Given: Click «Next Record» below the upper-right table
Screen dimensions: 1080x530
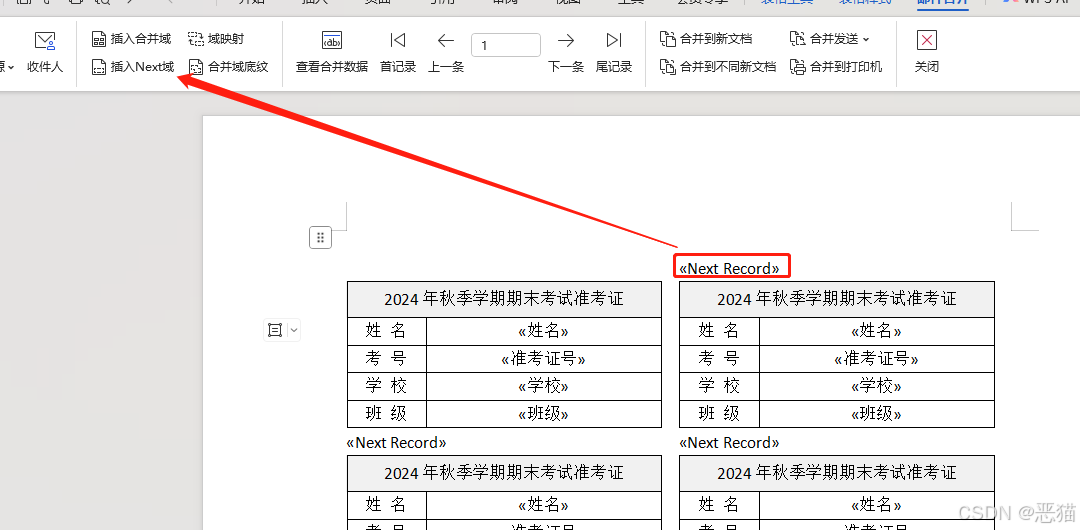Looking at the screenshot, I should click(729, 442).
